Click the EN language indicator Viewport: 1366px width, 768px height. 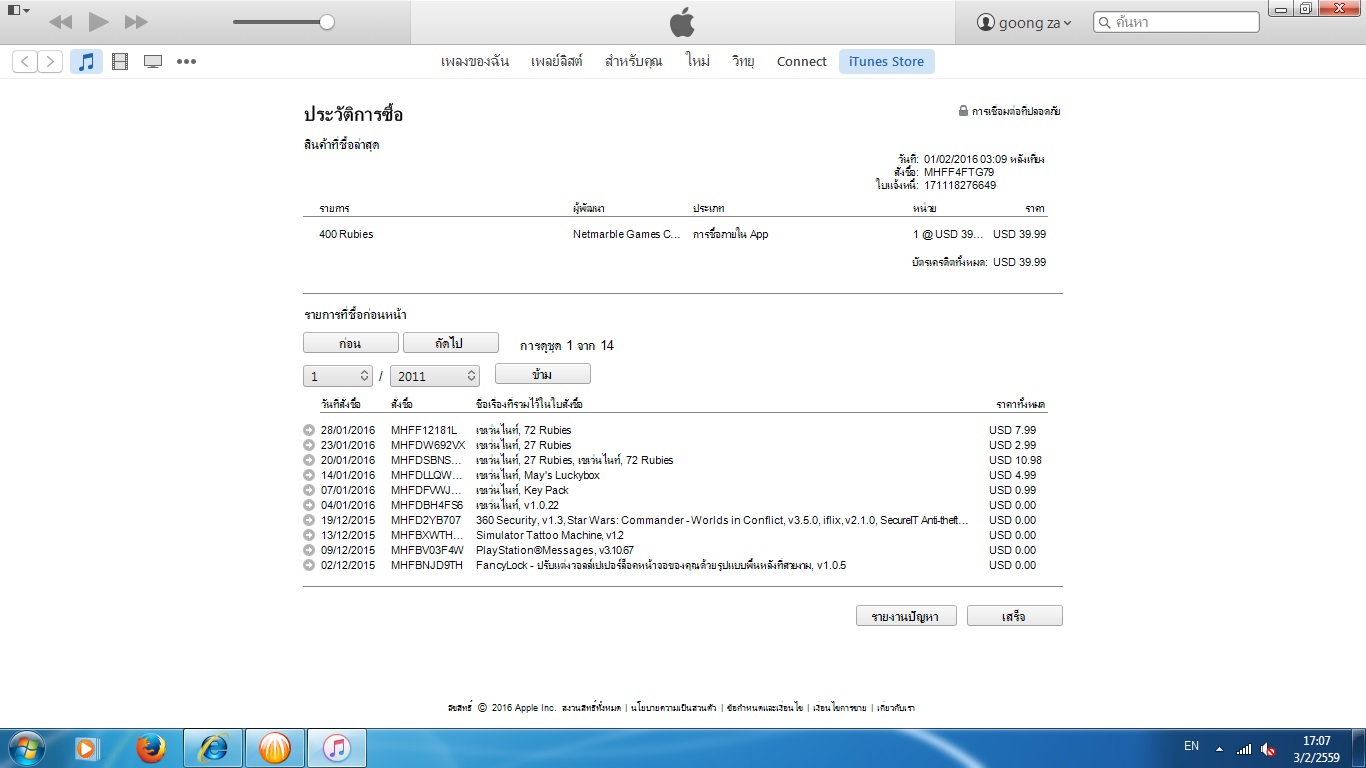(x=1191, y=746)
